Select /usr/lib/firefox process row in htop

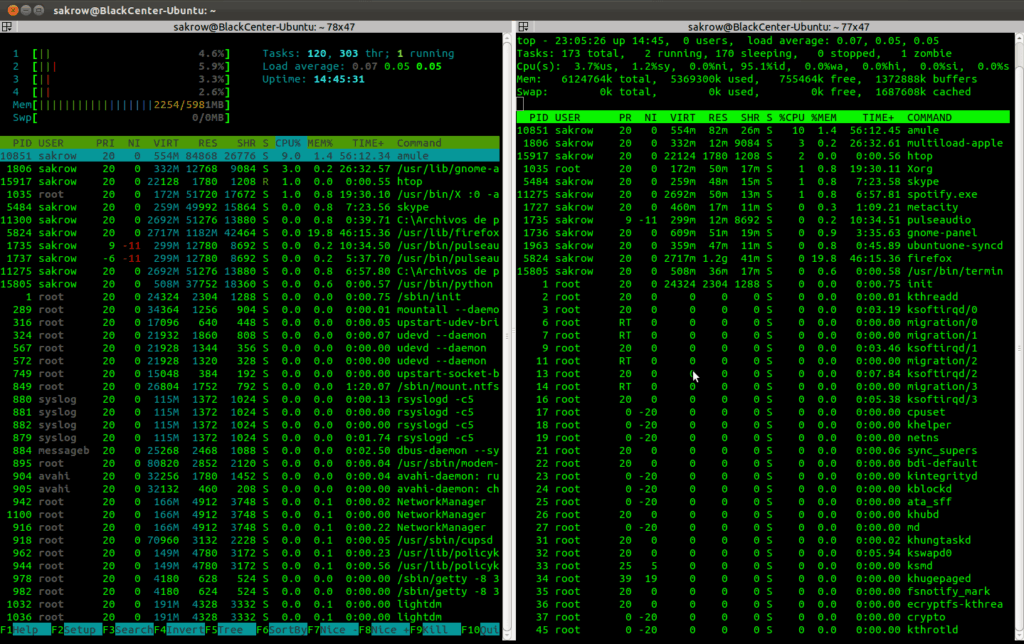click(x=250, y=233)
